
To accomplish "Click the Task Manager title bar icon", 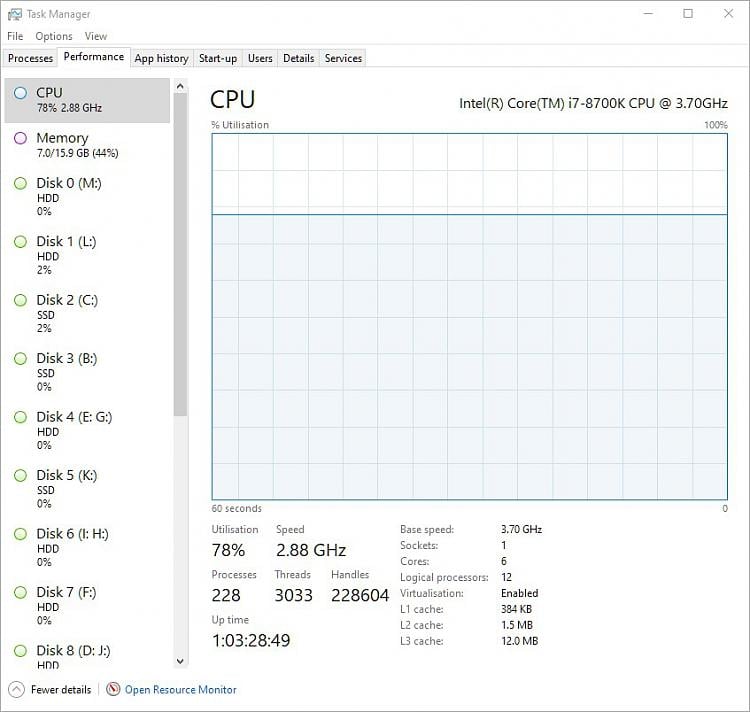I will pos(14,14).
